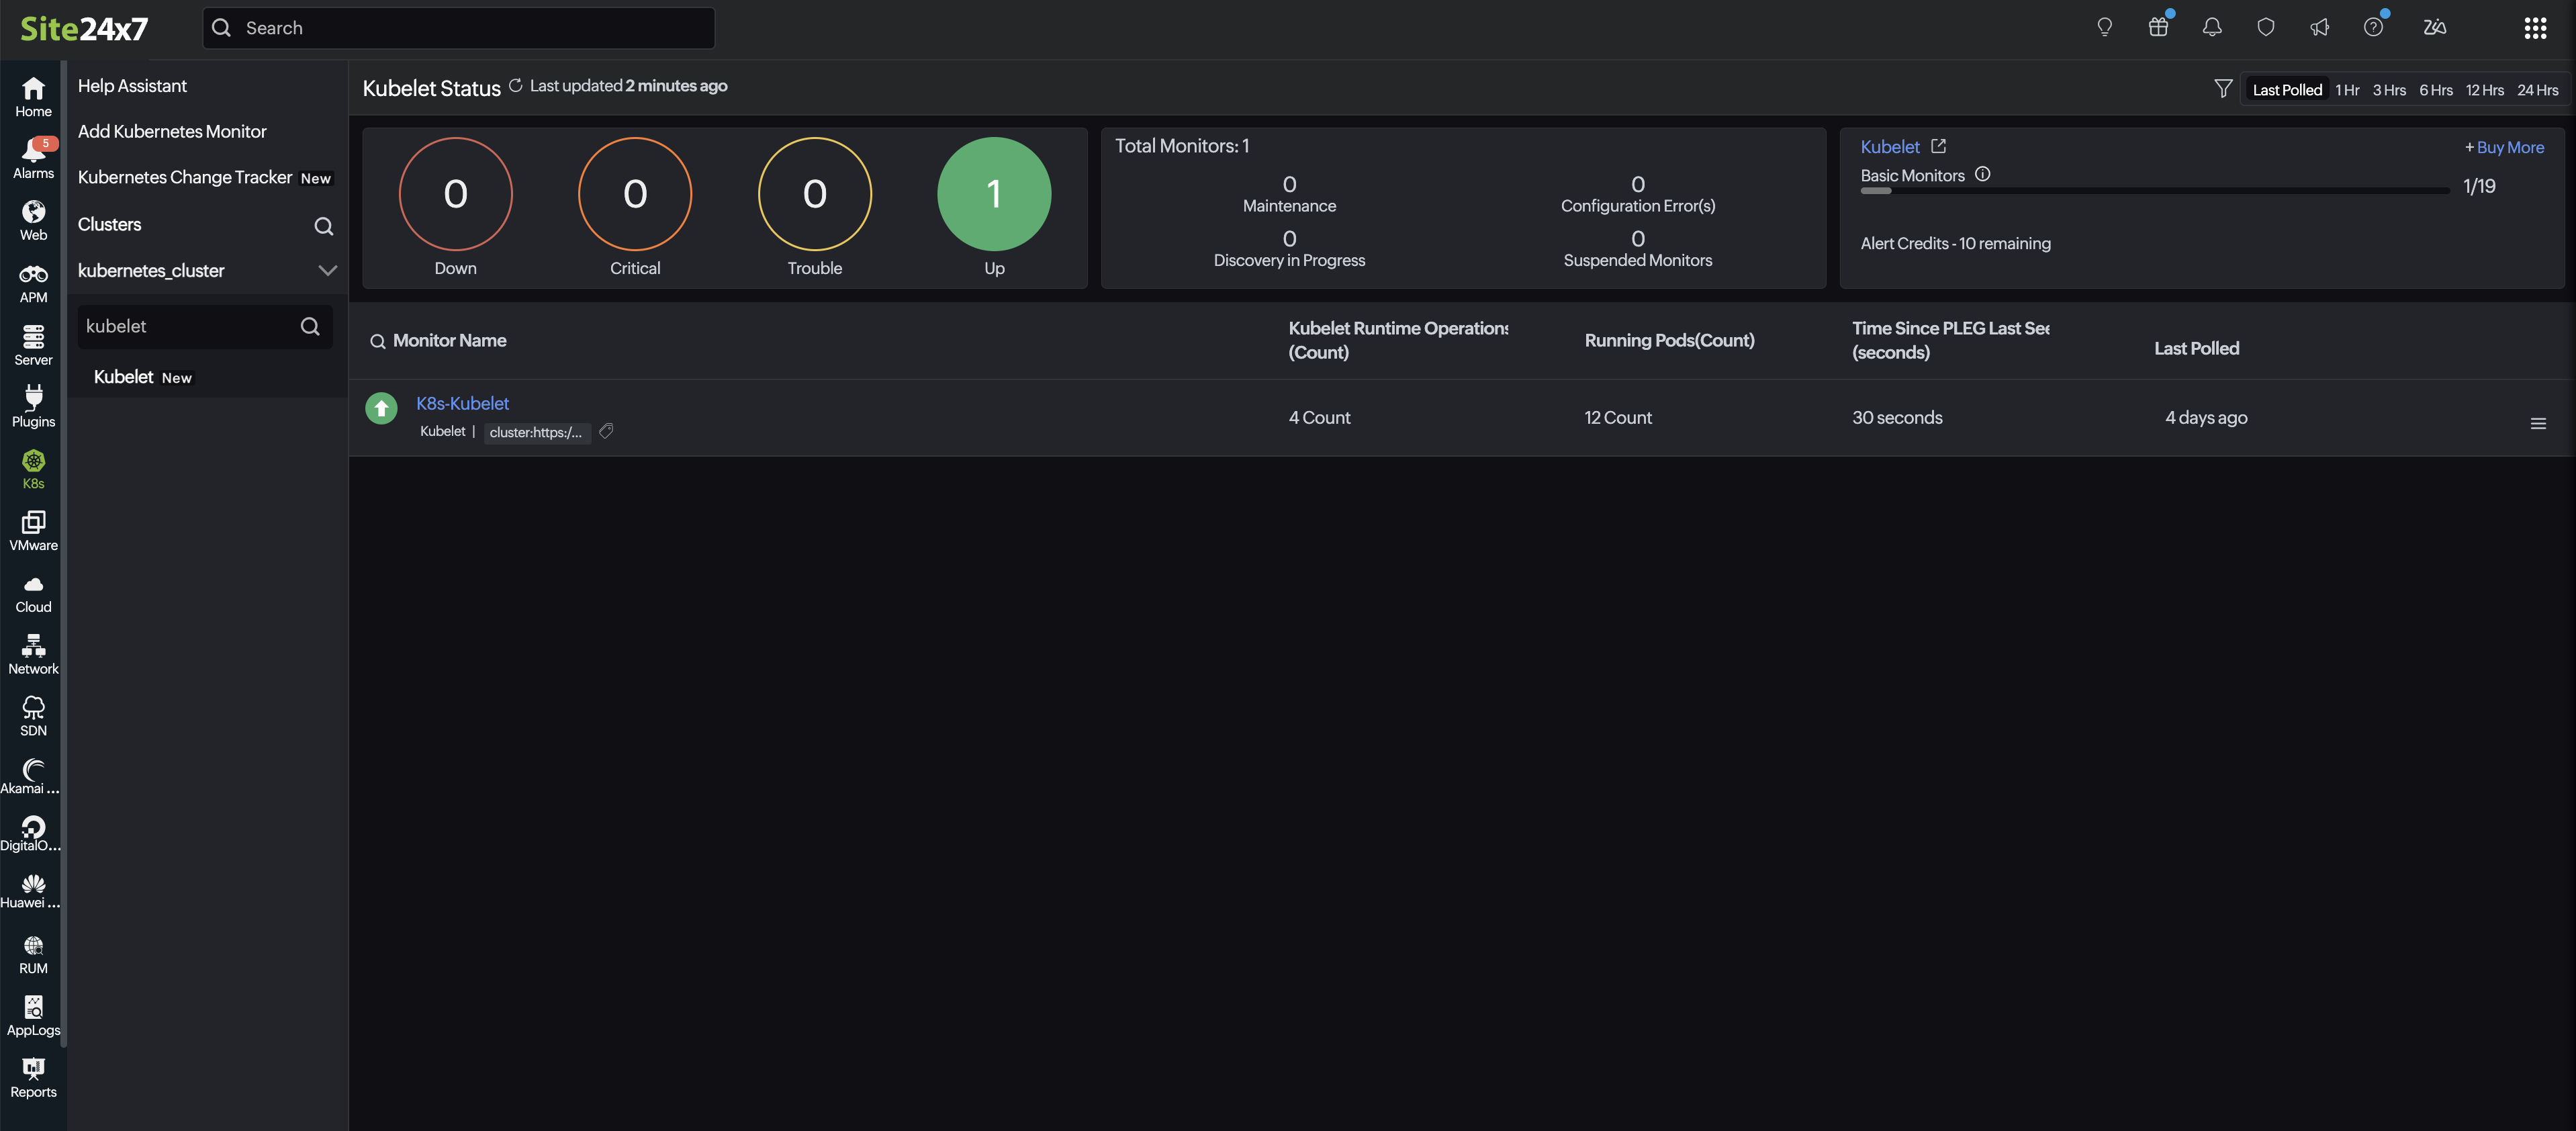Go to Web monitors in sidebar
The width and height of the screenshot is (2576, 1131).
click(x=33, y=221)
